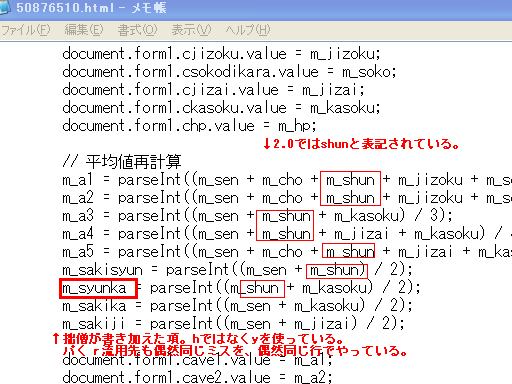Image resolution: width=512 pixels, height=384 pixels.
Task: Open the ヘルプ(H) menu
Action: (x=248, y=30)
